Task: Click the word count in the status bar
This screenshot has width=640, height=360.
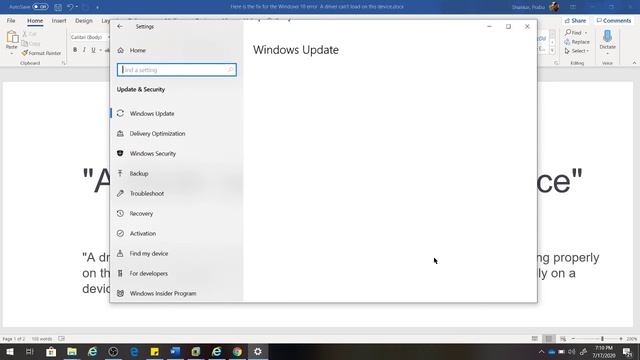Action: pos(42,339)
